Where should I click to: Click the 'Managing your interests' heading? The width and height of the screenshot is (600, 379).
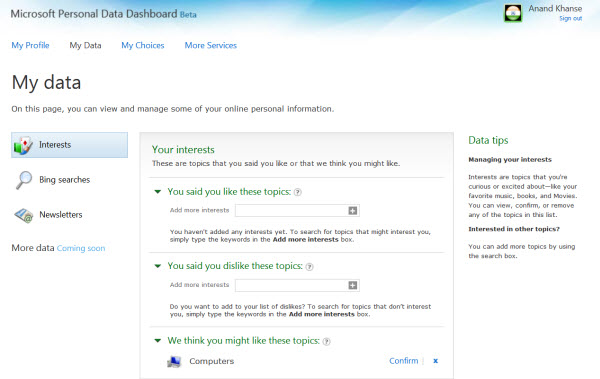click(510, 160)
